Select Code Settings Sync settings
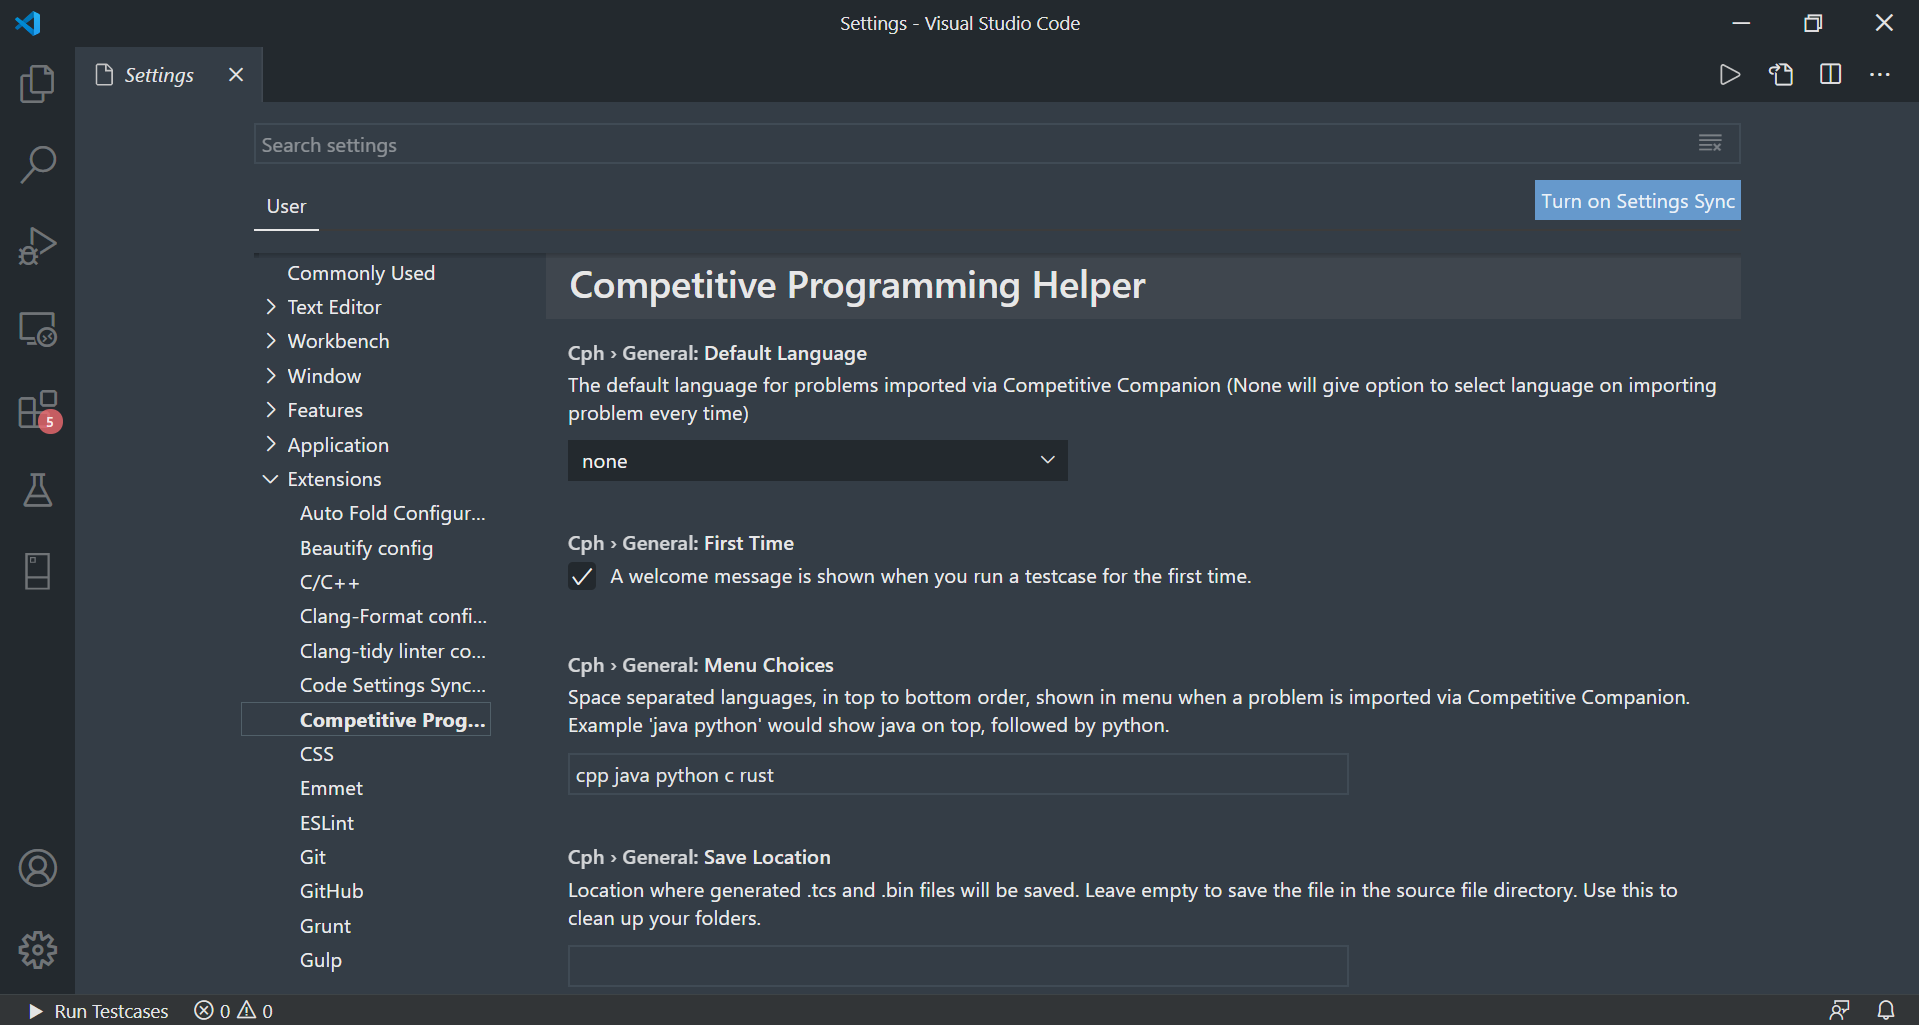The height and width of the screenshot is (1025, 1919). coord(392,685)
